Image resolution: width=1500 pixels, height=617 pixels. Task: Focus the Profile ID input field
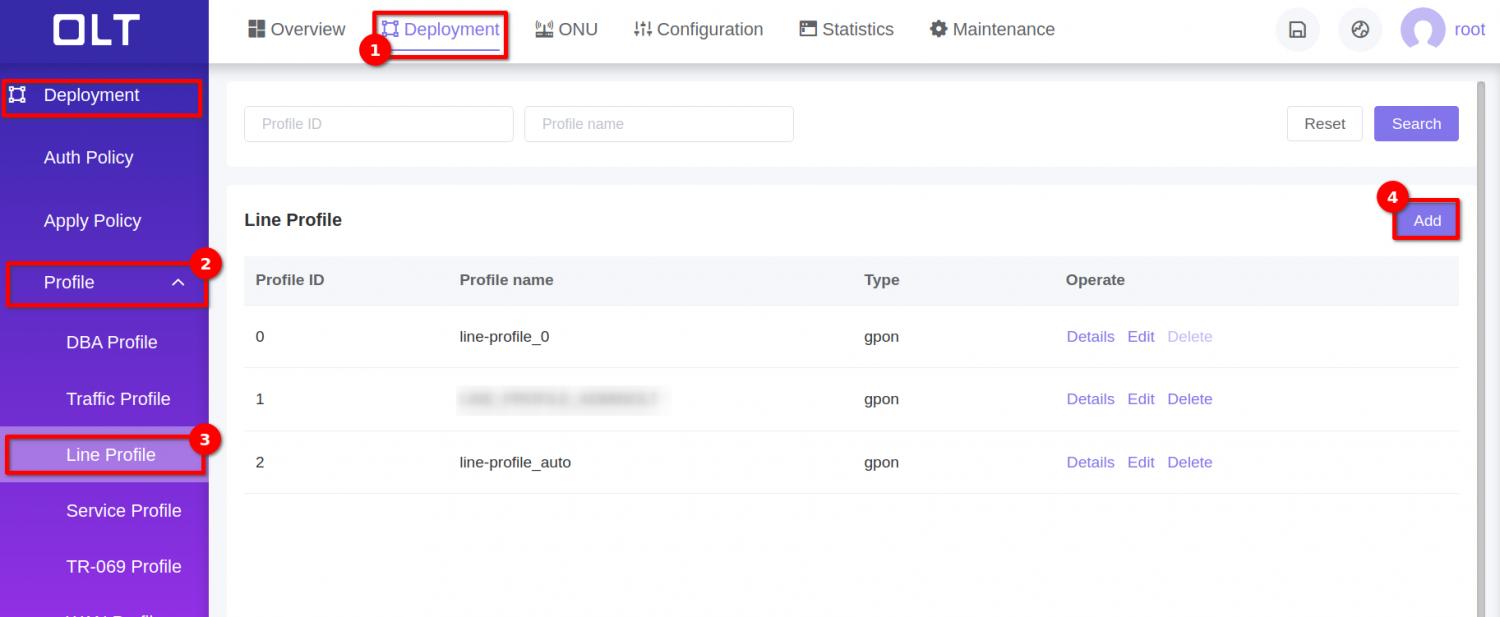tap(378, 124)
